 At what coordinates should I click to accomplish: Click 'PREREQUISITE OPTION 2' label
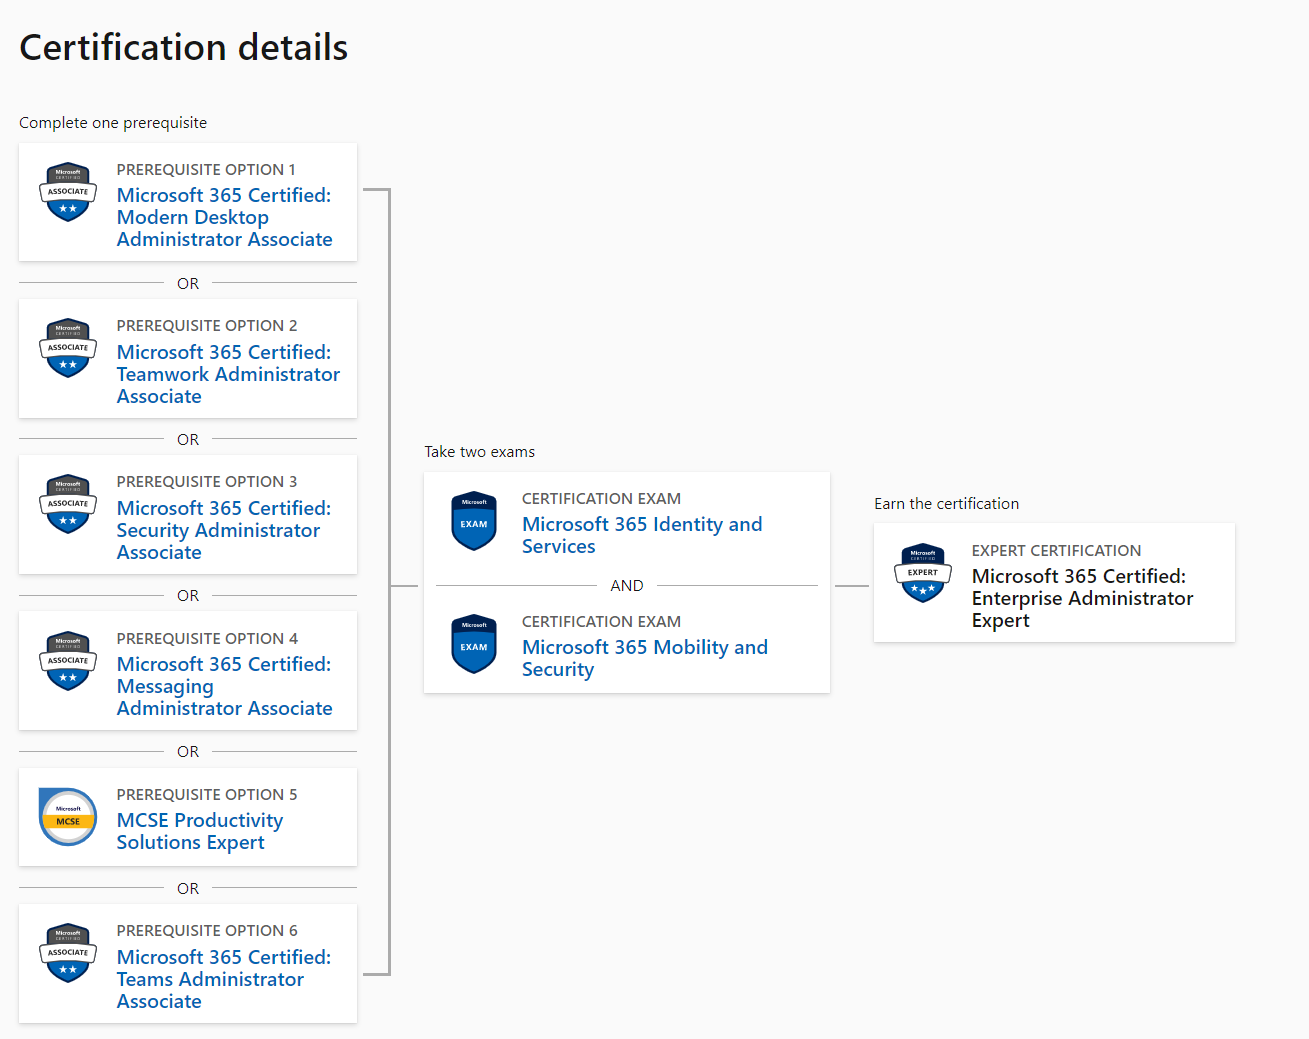207,325
